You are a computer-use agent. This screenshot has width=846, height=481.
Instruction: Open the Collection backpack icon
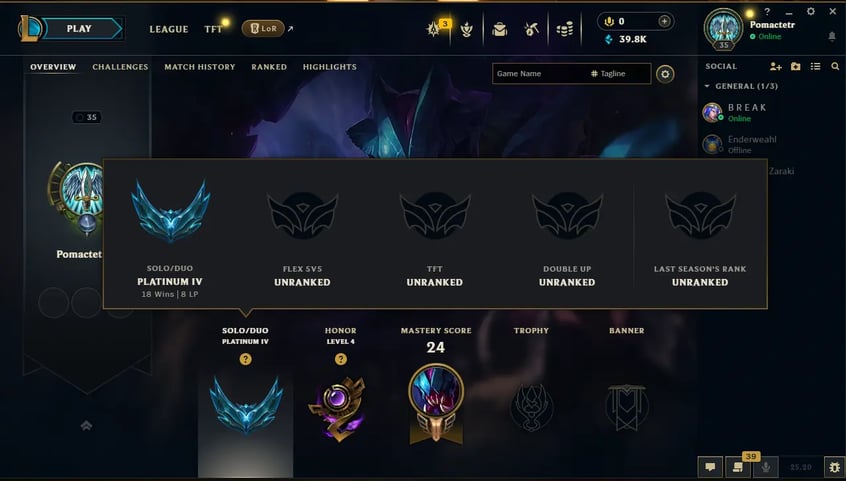(500, 29)
